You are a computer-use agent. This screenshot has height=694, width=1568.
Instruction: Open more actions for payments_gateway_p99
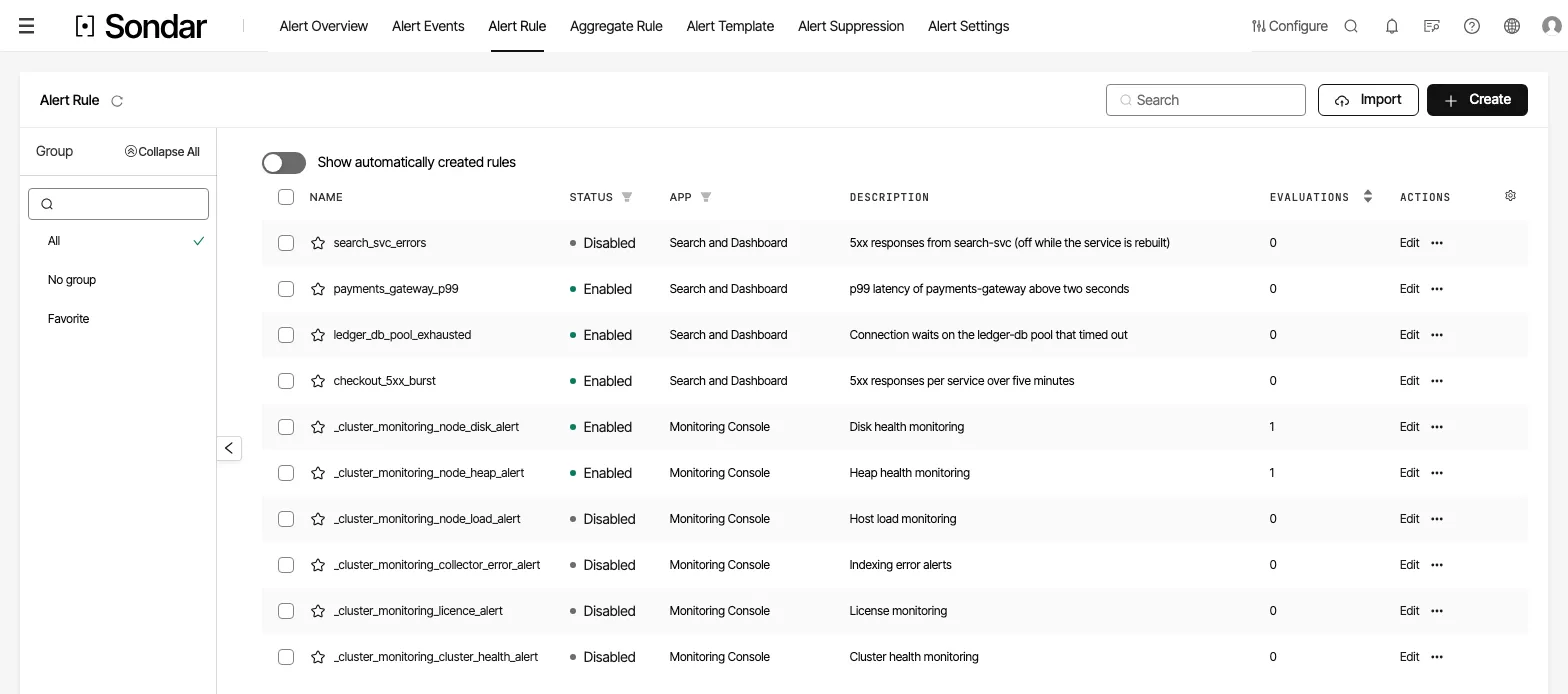click(x=1437, y=289)
